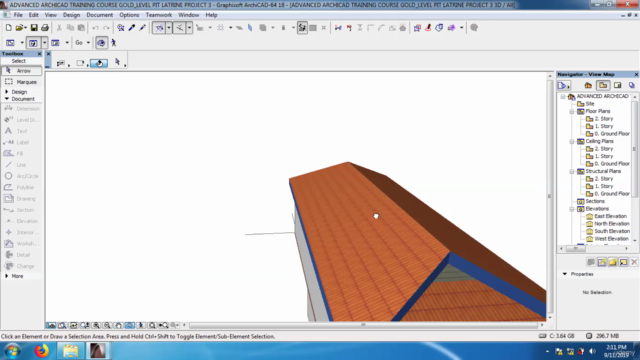This screenshot has height=360, width=640.
Task: Select the Marquee tool in Toolbox
Action: (x=22, y=82)
